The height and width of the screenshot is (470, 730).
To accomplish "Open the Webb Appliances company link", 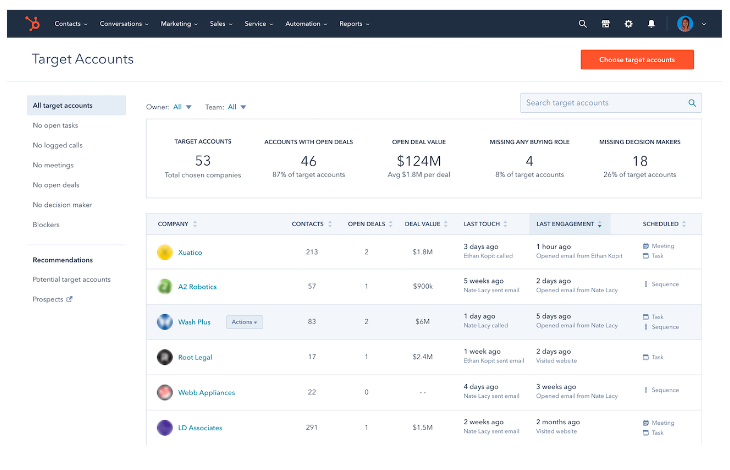I will 206,392.
